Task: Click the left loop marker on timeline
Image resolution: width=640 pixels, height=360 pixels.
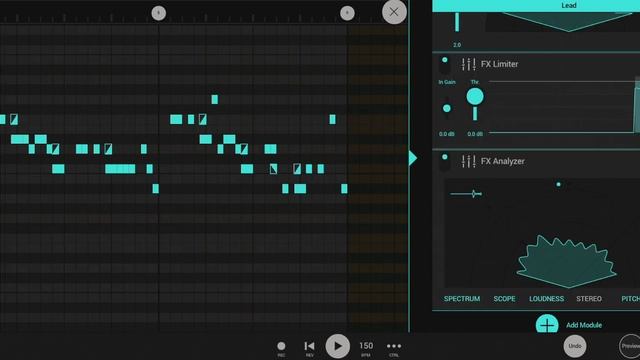Action: point(159,13)
